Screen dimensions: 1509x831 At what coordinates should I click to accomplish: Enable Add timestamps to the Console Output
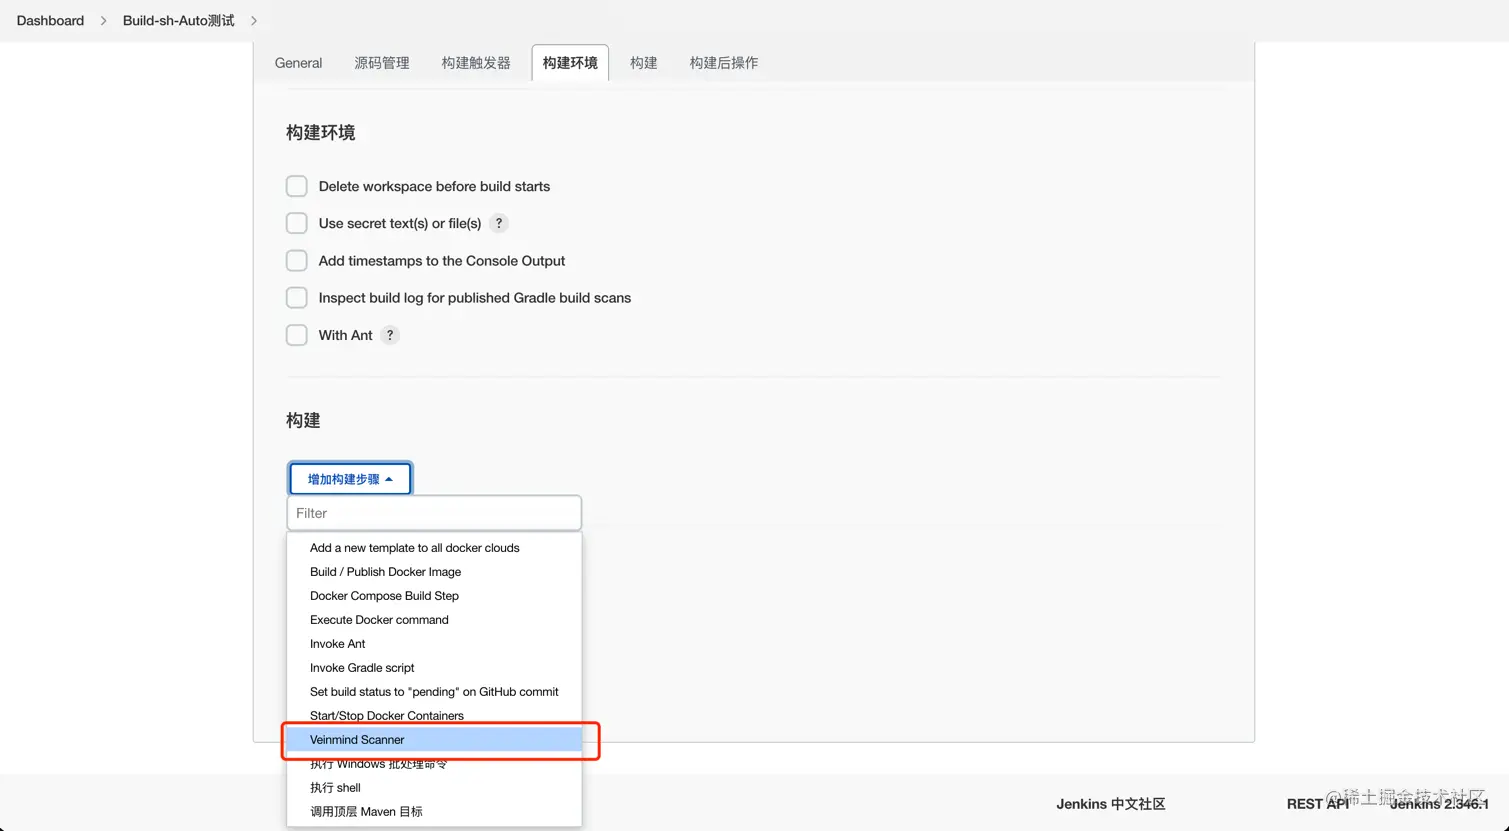click(297, 260)
